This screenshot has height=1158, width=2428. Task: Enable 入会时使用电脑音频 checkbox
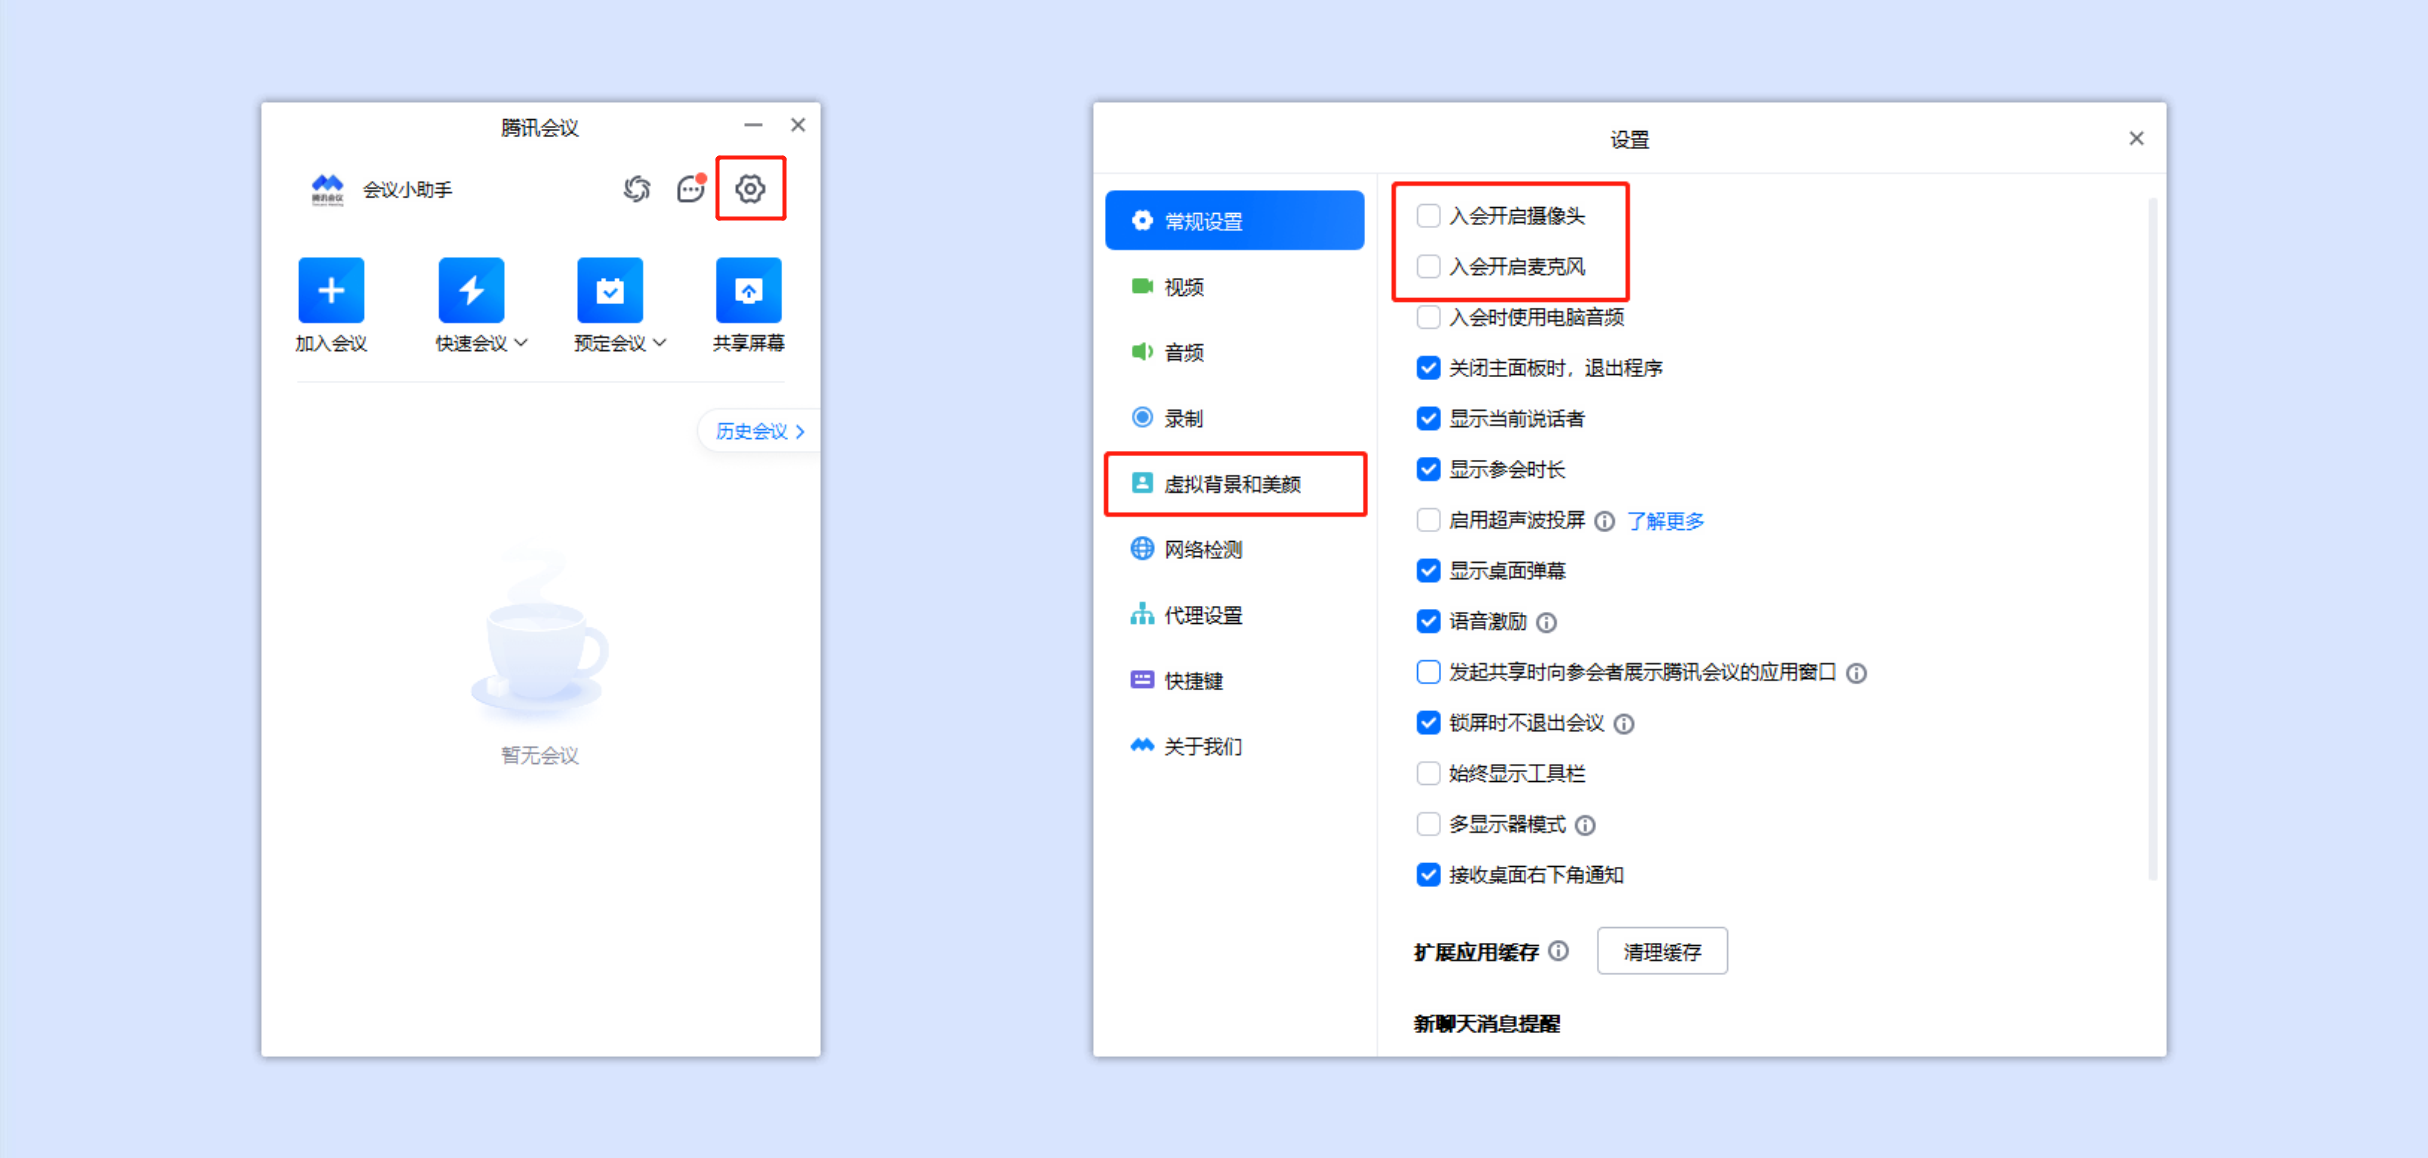pos(1428,318)
